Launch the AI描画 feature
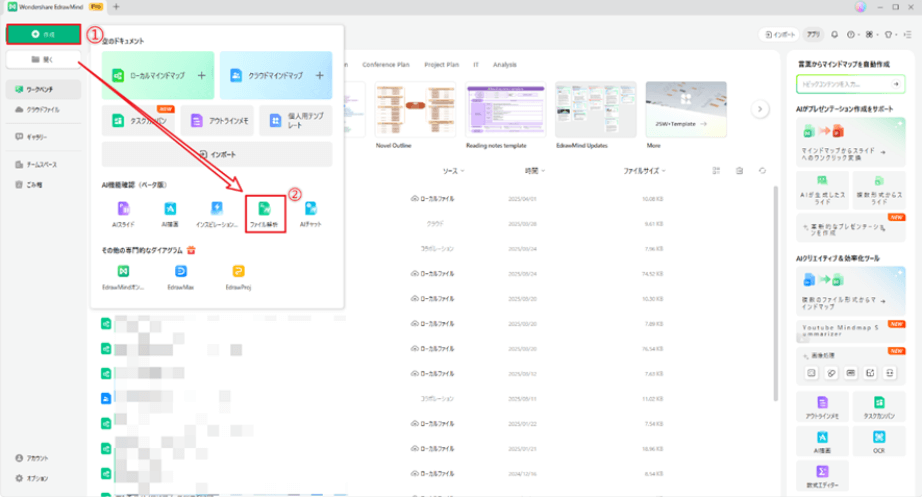The width and height of the screenshot is (922, 497). click(170, 214)
